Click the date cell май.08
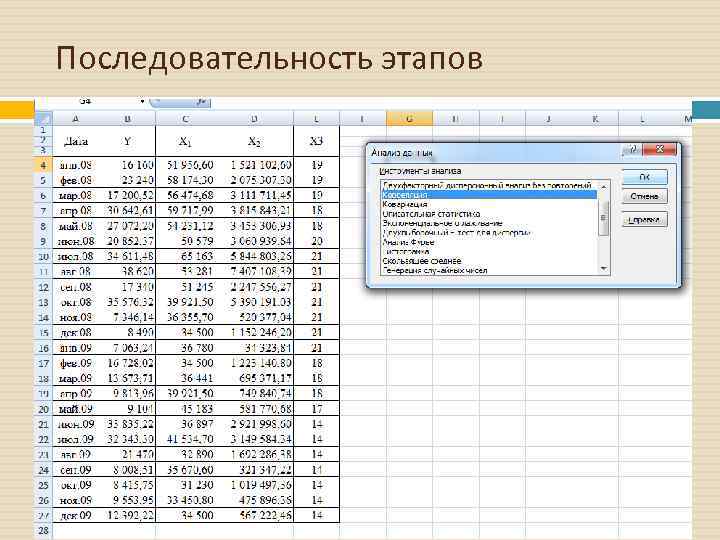The width and height of the screenshot is (720, 540). (x=76, y=226)
